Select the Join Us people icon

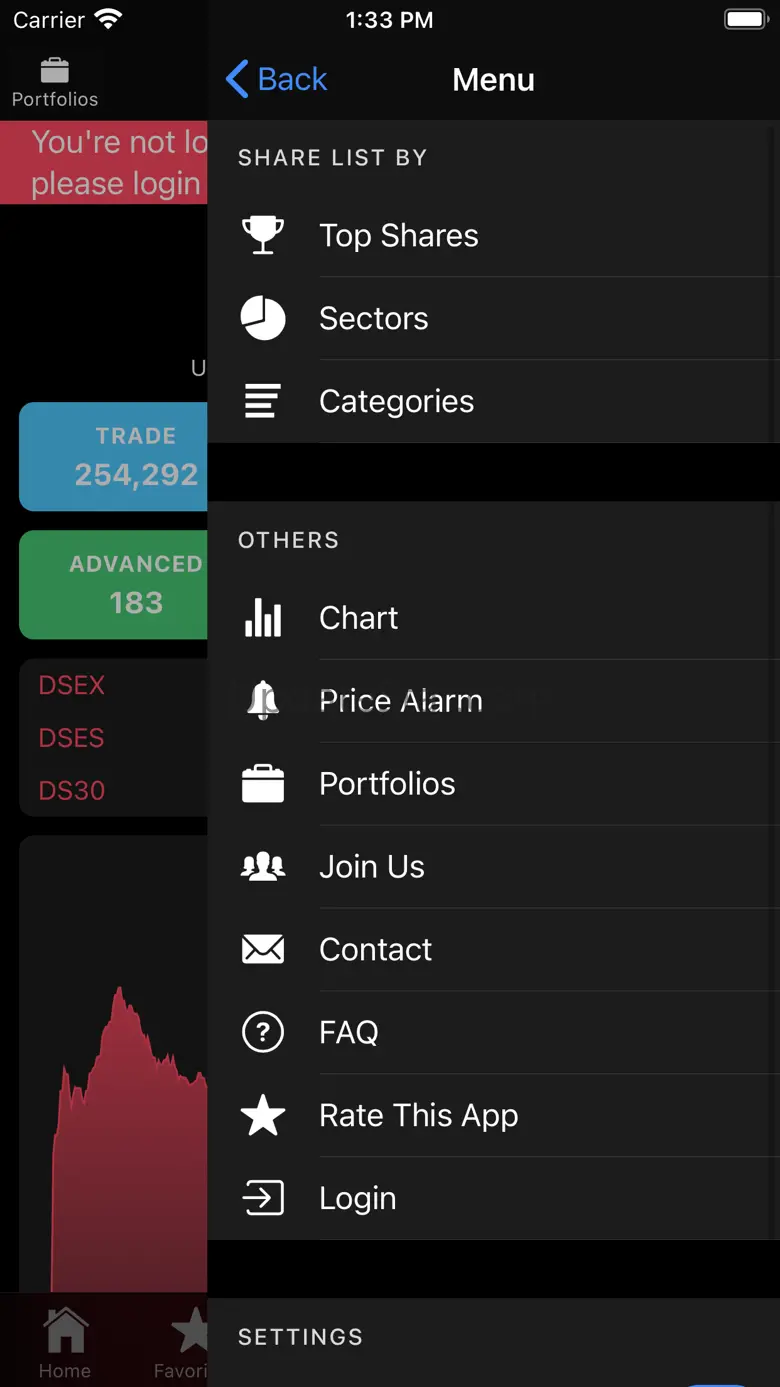pyautogui.click(x=263, y=866)
